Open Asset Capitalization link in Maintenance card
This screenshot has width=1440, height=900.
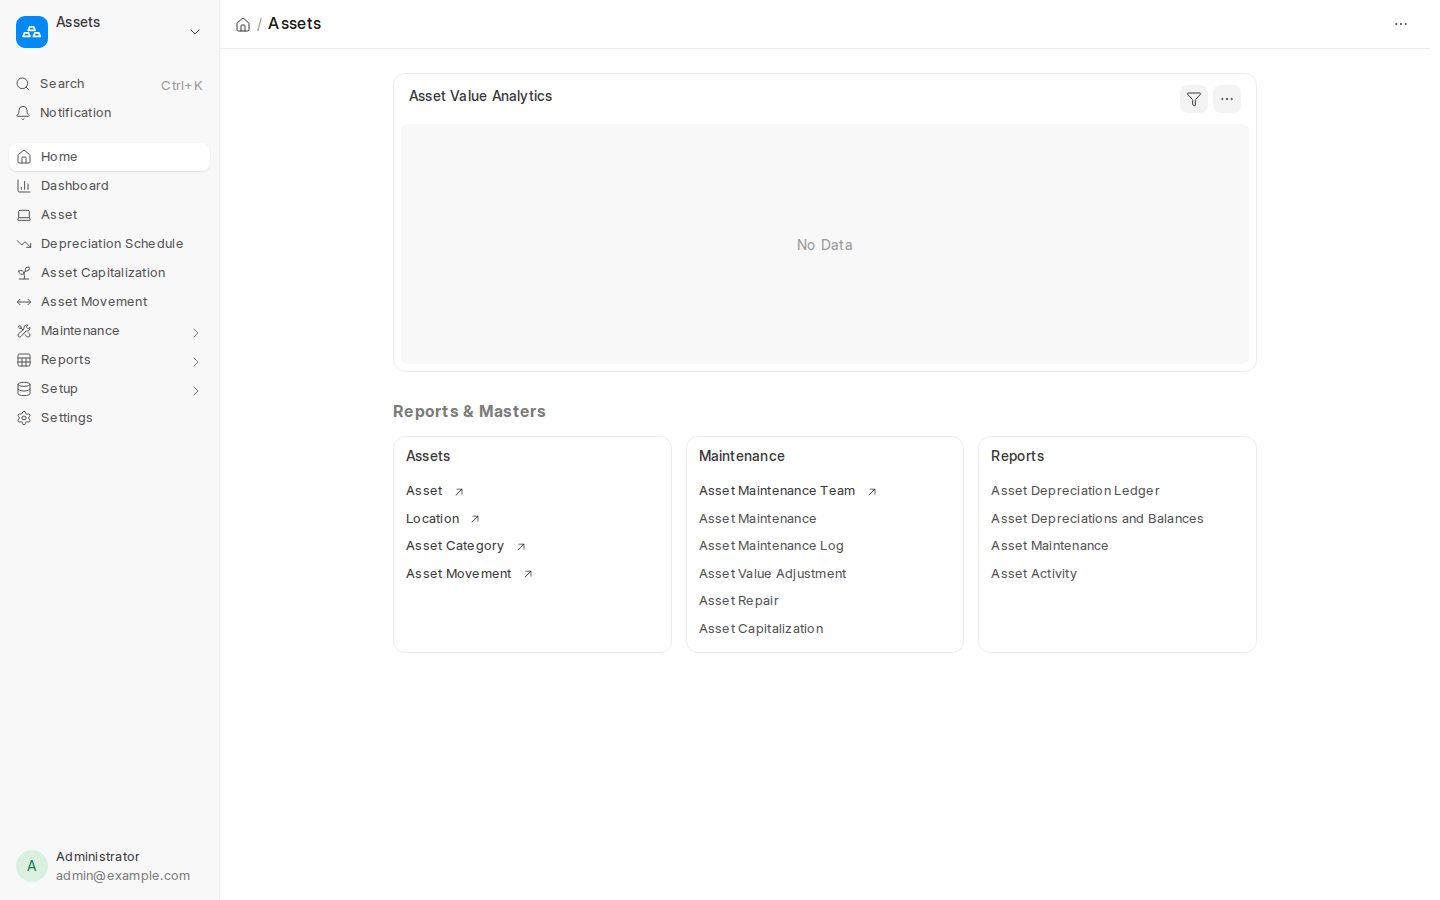761,629
